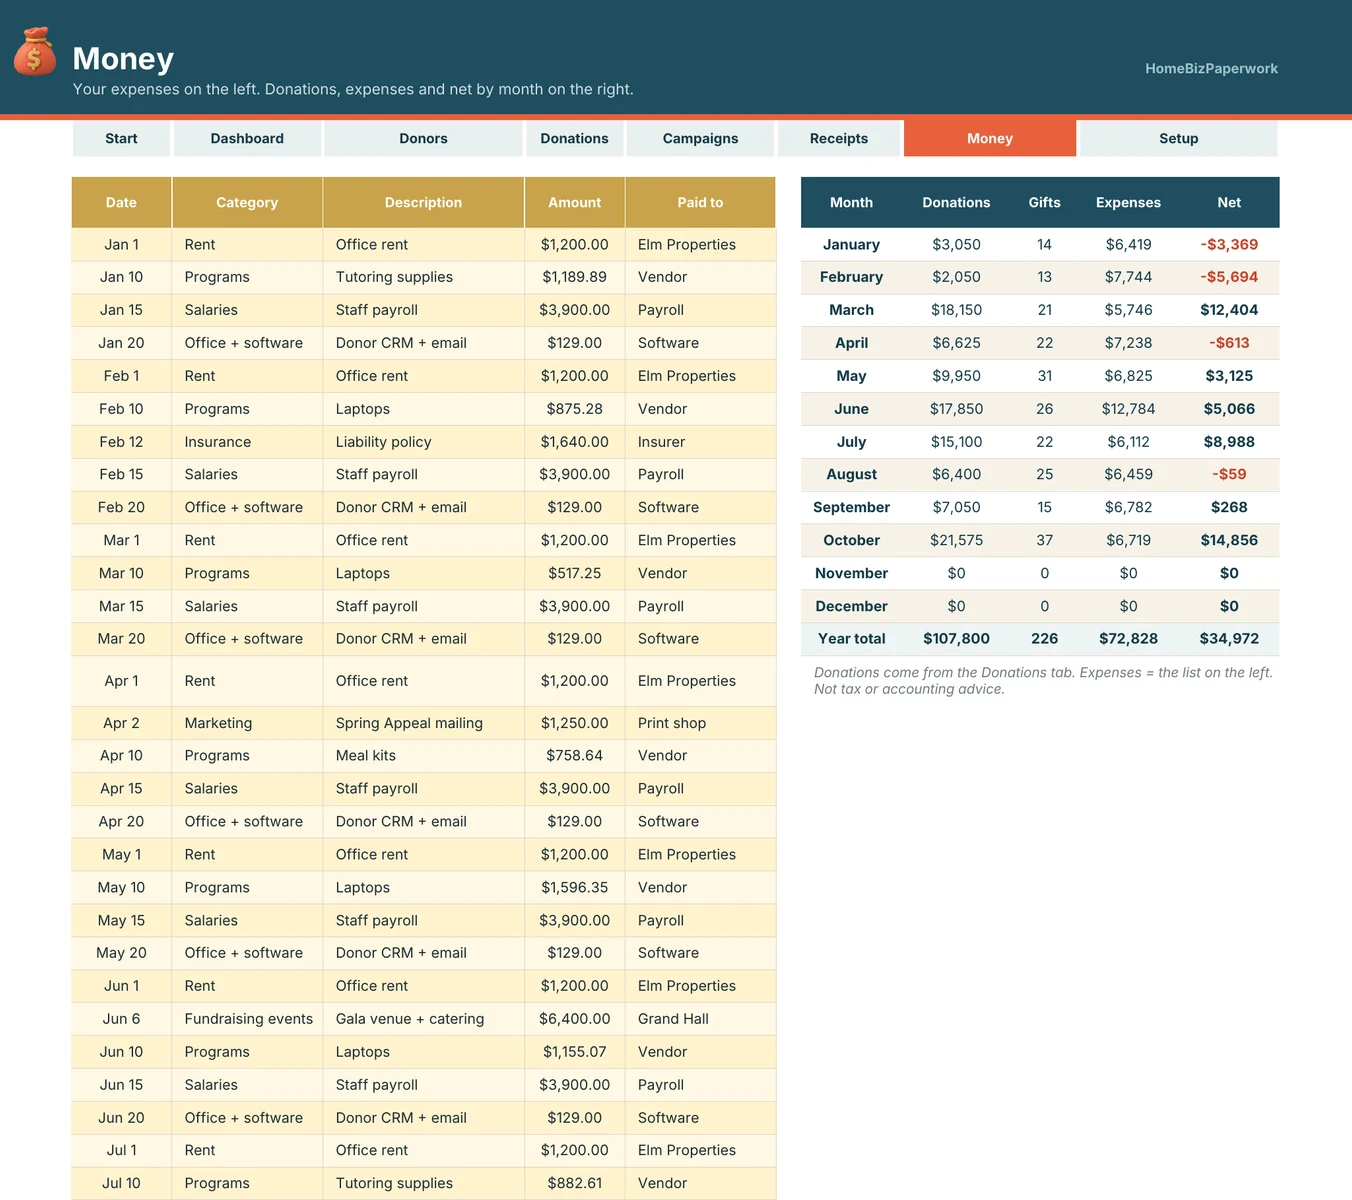Click the Description column header

coord(423,202)
